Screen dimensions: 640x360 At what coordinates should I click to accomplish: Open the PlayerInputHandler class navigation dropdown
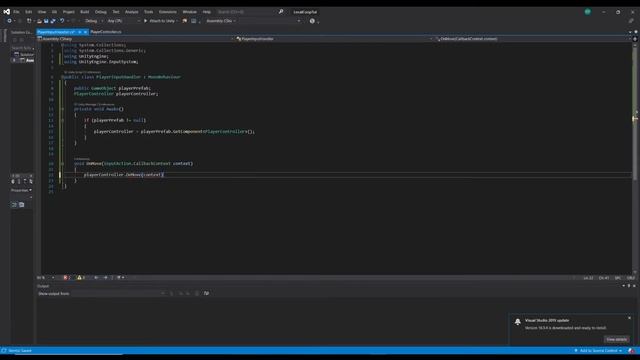point(334,39)
